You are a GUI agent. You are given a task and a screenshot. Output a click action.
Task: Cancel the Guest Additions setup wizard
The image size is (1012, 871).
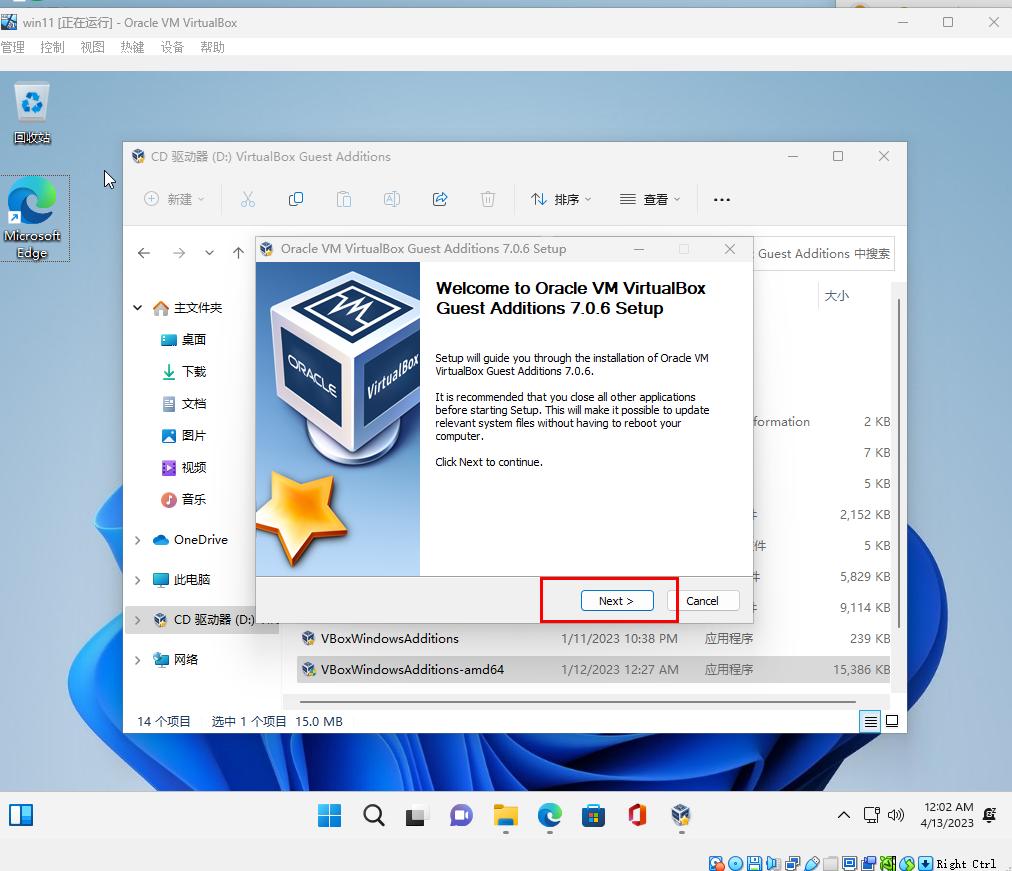coord(702,600)
